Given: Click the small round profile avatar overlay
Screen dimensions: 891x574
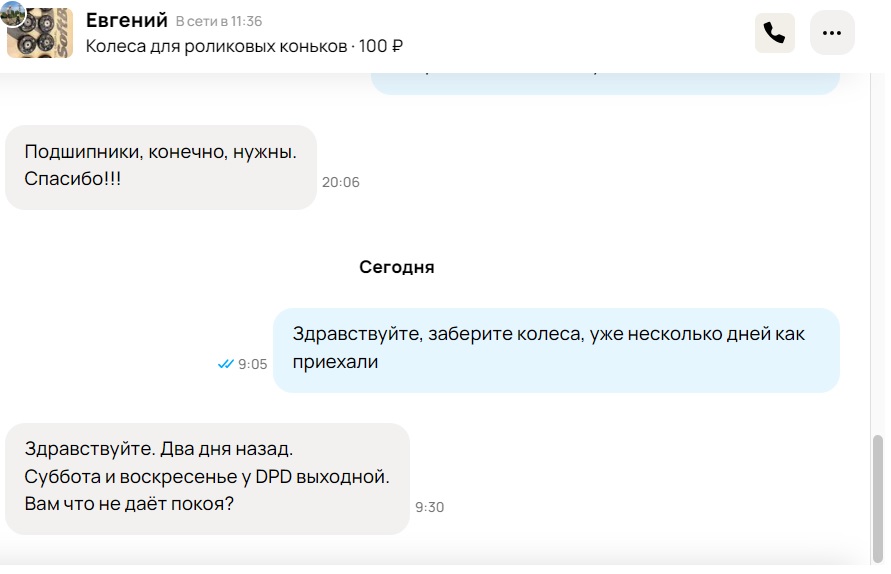Looking at the screenshot, I should (x=13, y=13).
